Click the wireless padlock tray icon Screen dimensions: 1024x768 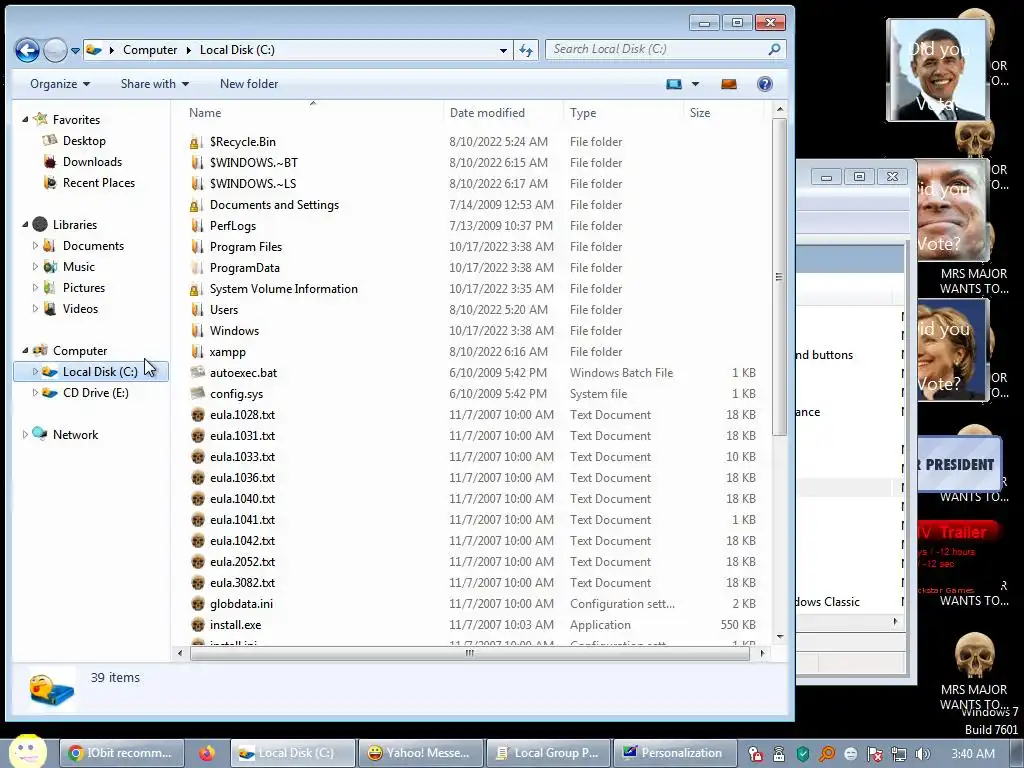pyautogui.click(x=779, y=754)
